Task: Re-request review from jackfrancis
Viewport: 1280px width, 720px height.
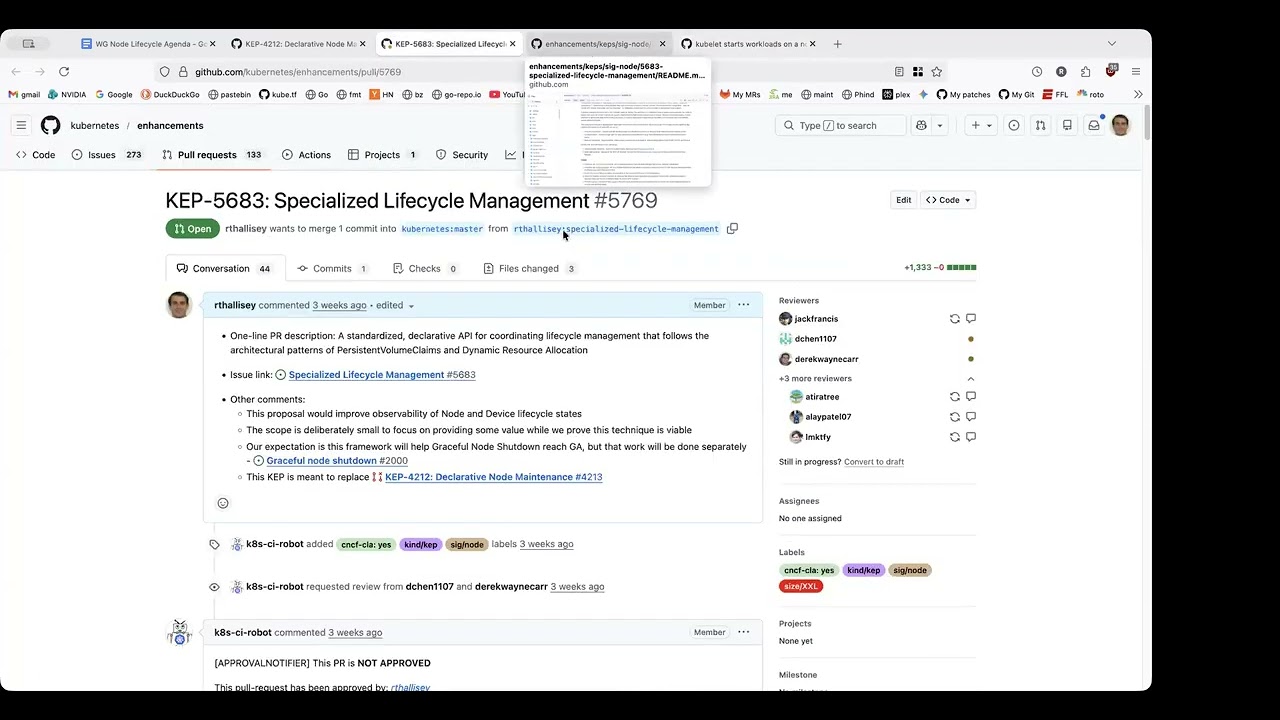Action: pos(954,319)
